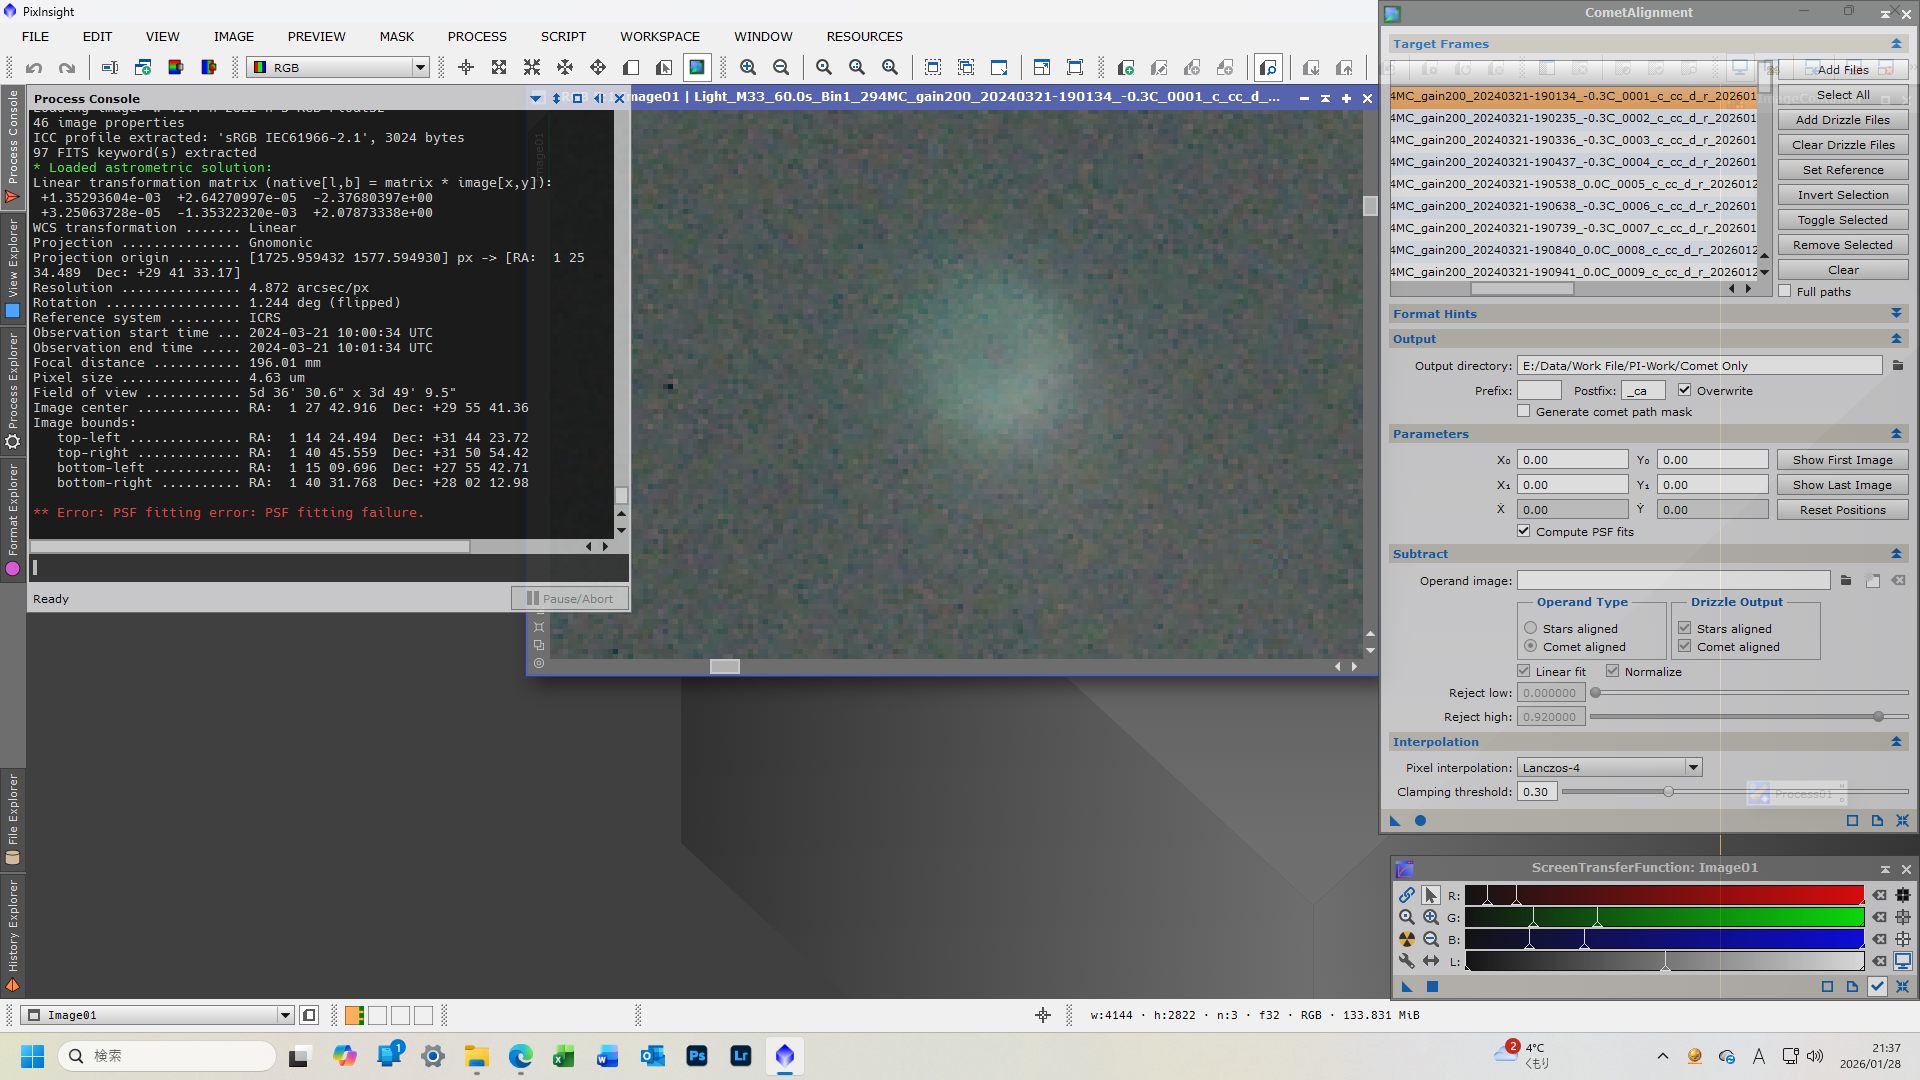
Task: Open the SCRIPT menu
Action: 563,36
